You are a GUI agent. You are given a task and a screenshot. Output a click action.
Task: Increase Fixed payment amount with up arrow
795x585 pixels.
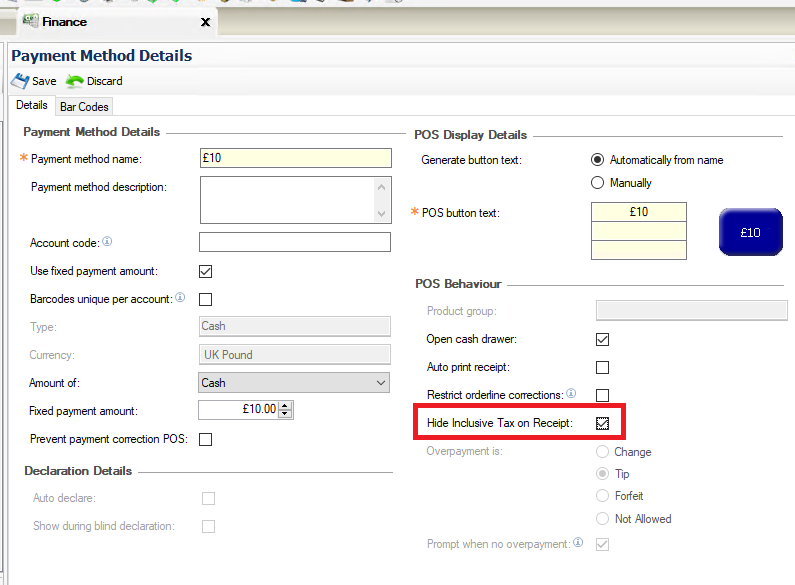285,406
